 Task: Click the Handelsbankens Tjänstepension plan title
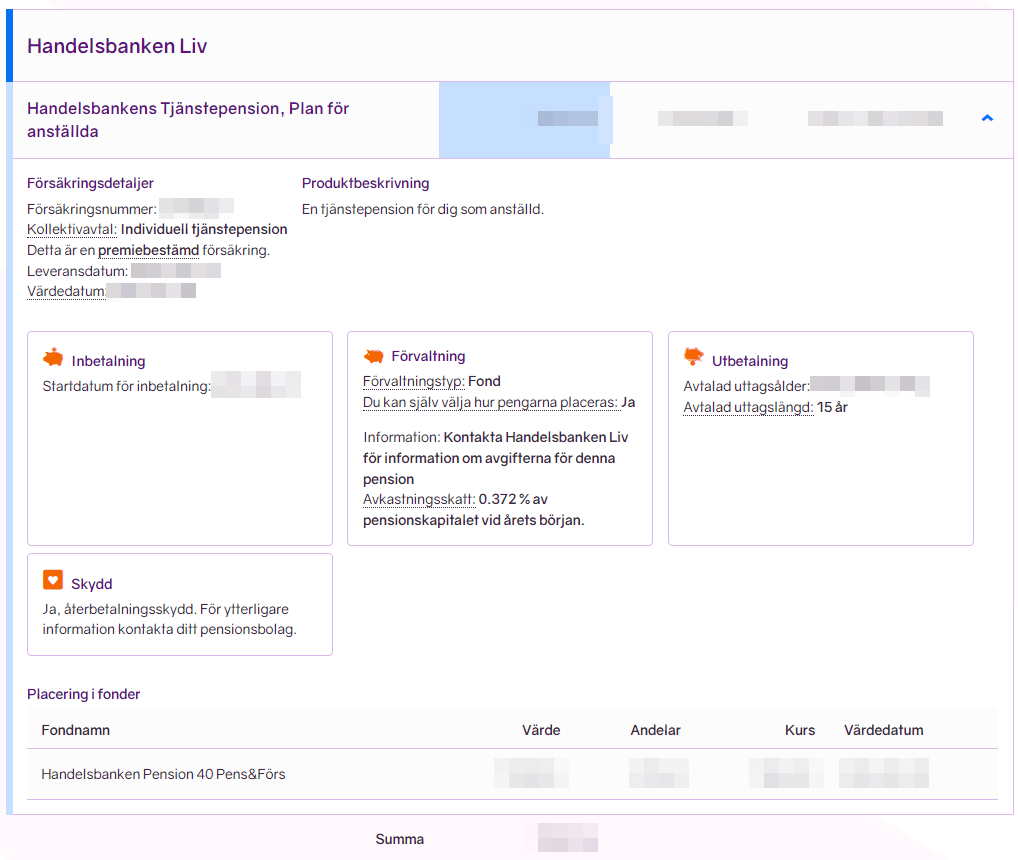pyautogui.click(x=188, y=119)
